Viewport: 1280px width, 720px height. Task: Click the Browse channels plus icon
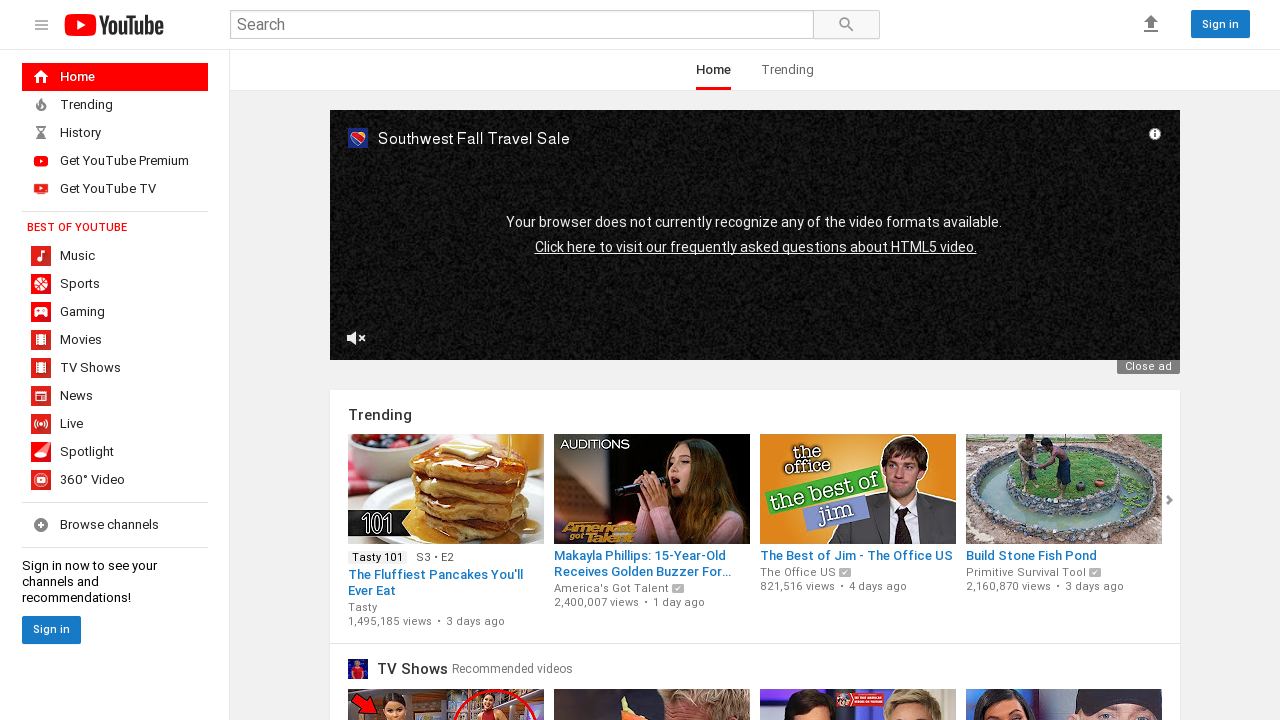pos(41,525)
